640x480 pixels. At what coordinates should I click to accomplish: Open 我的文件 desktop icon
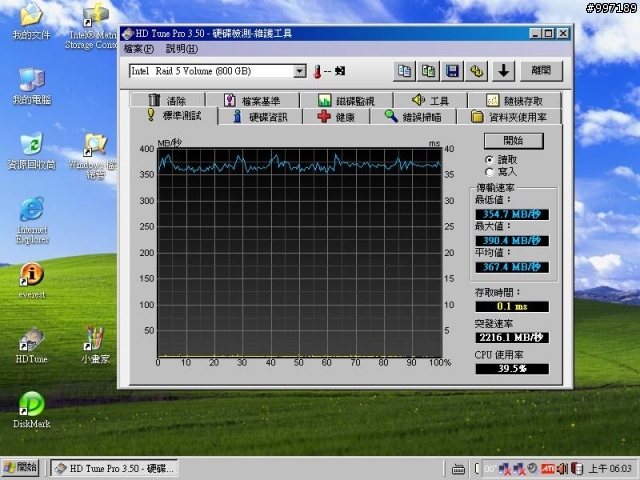coord(31,22)
